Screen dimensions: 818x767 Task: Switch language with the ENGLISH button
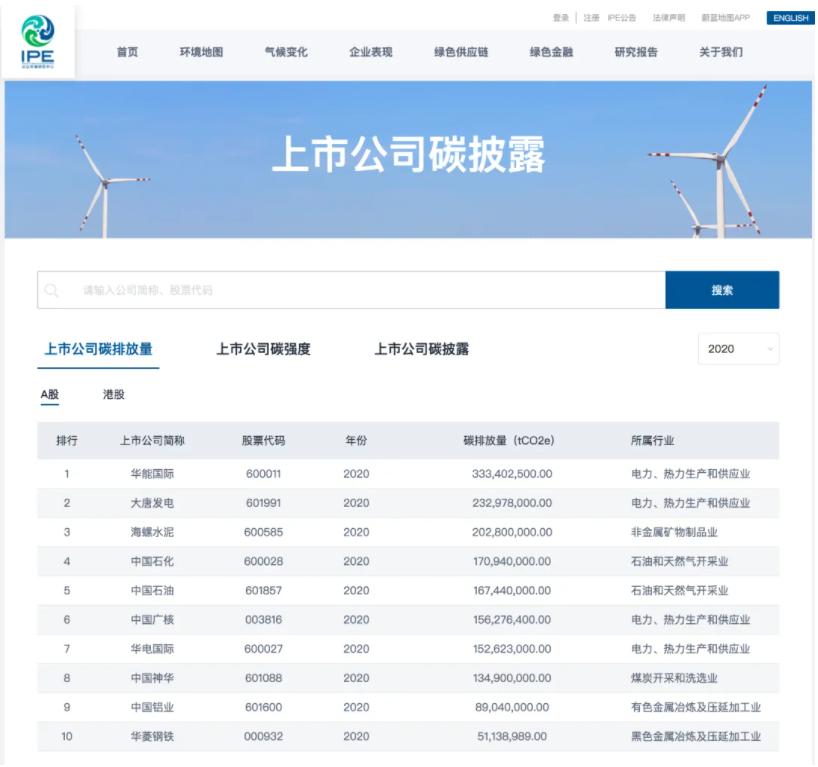(x=790, y=18)
